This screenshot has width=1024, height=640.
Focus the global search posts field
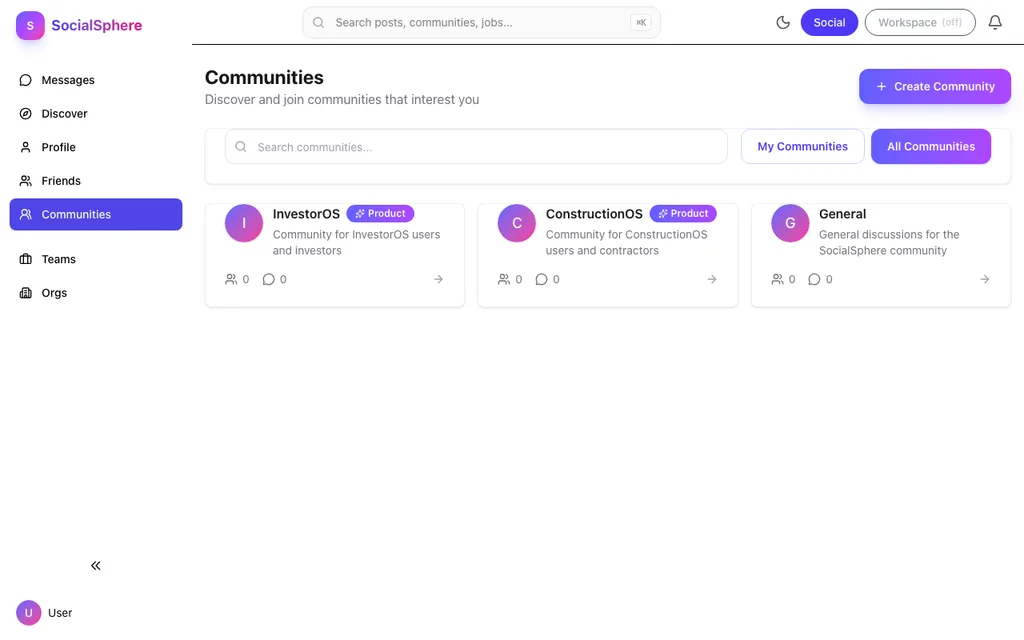[481, 23]
